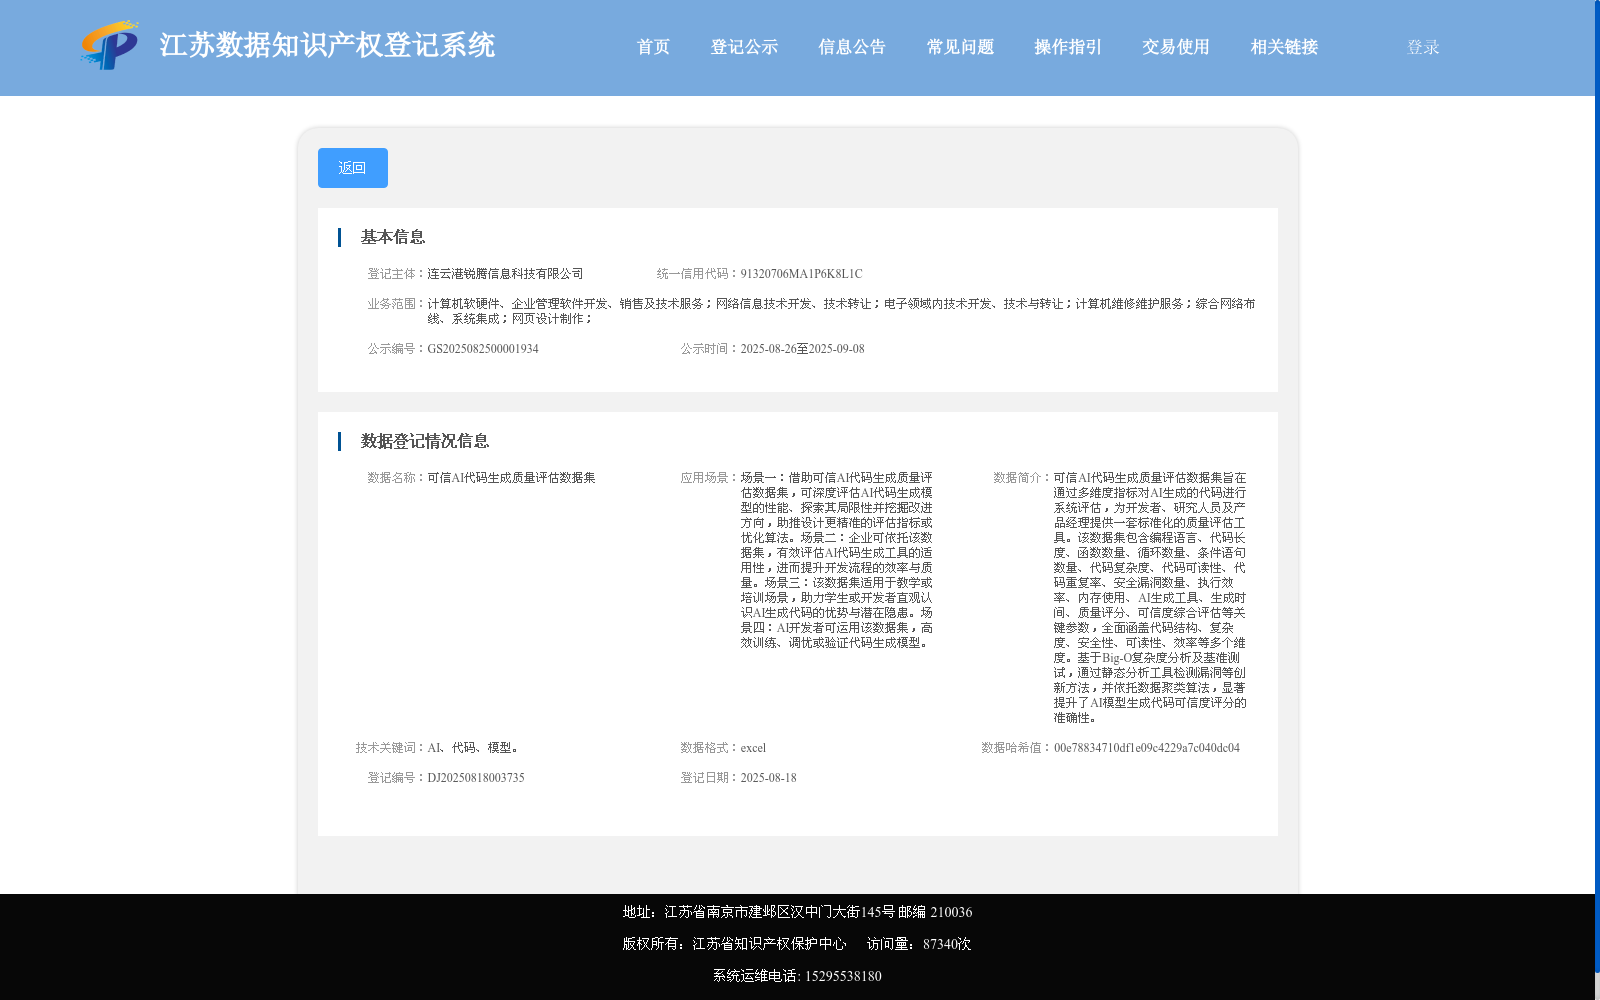Select company name 连云港锐腾信息科技有限公司
This screenshot has height=1000, width=1600.
(505, 274)
